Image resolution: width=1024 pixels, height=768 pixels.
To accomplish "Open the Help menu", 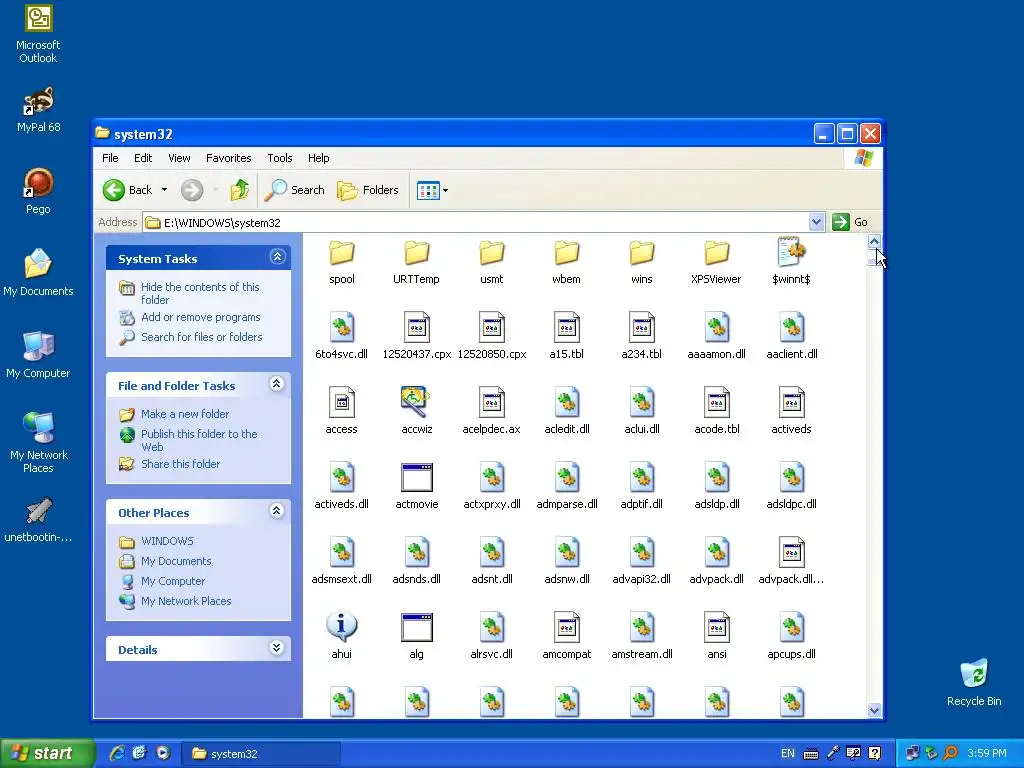I will (319, 158).
